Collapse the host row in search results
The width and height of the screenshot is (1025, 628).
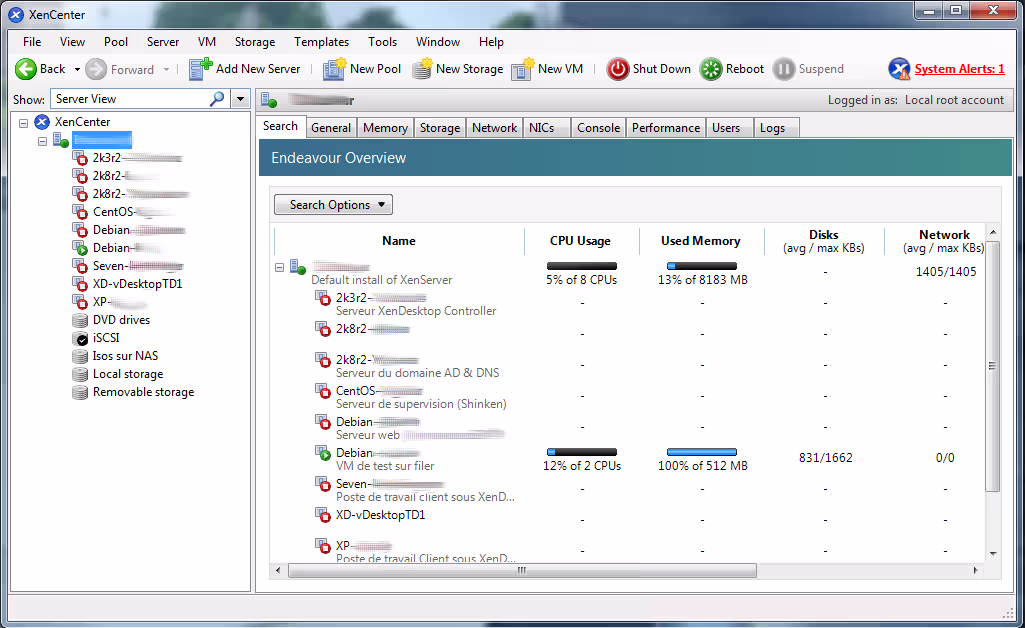point(280,267)
